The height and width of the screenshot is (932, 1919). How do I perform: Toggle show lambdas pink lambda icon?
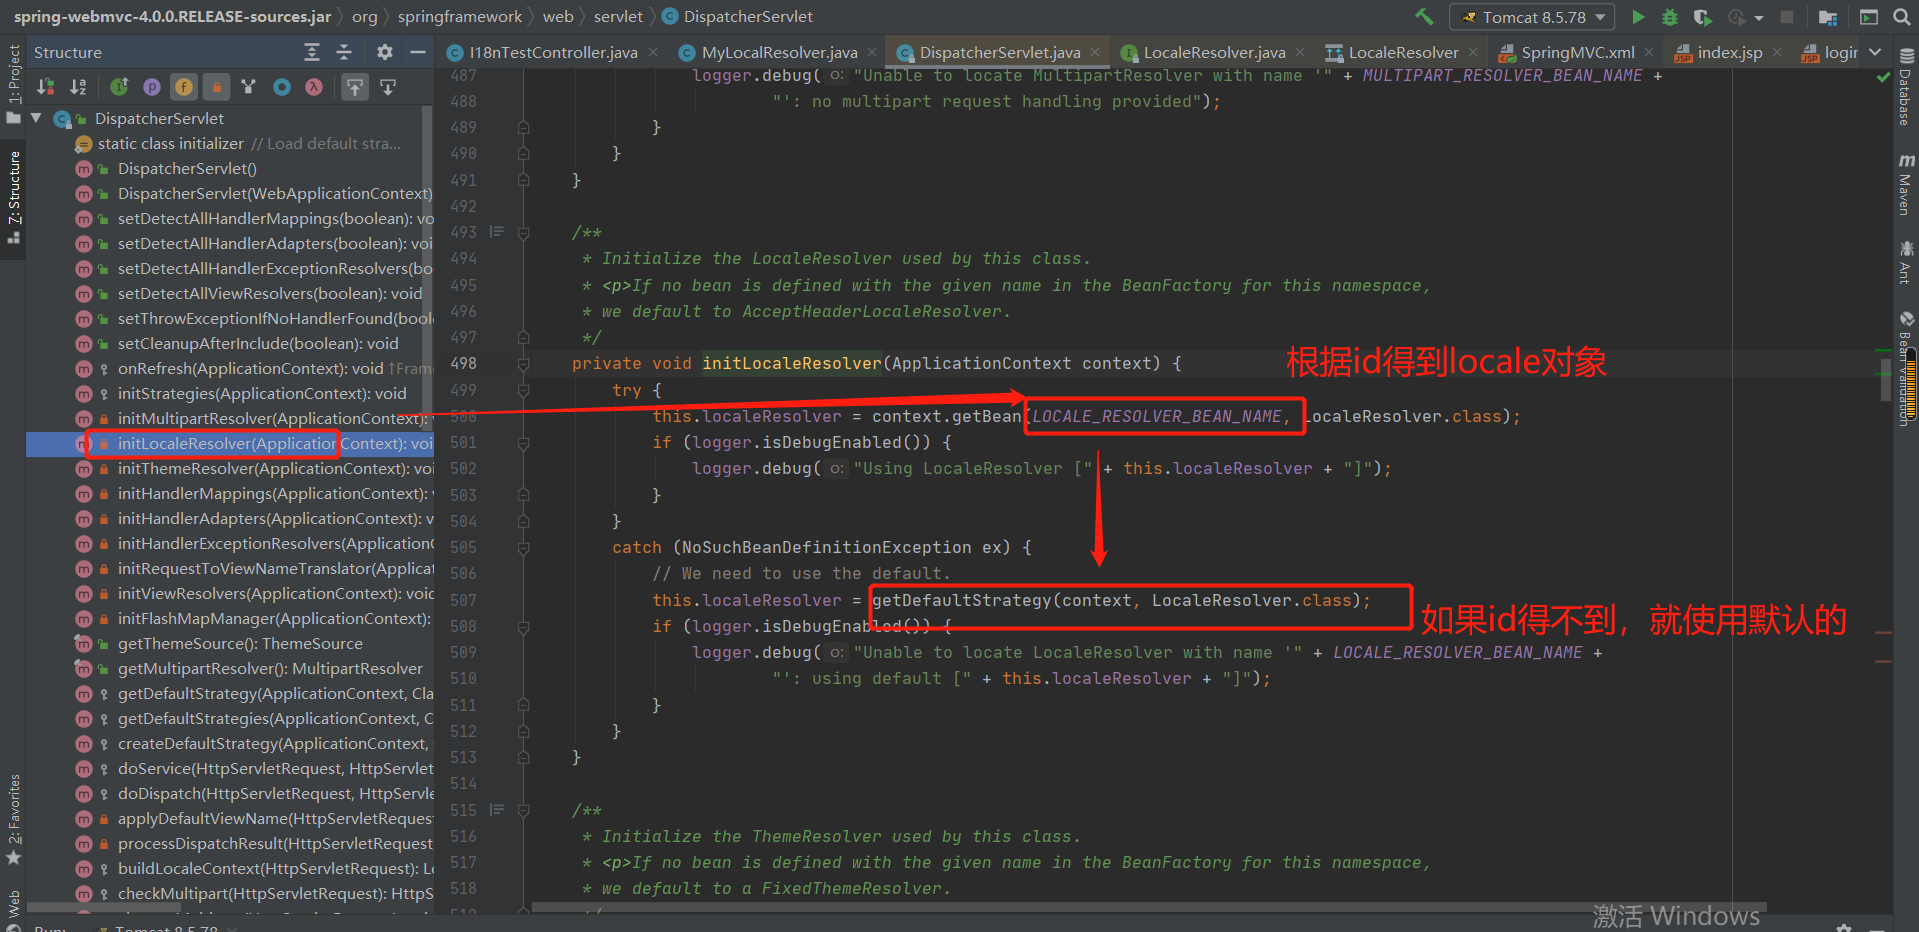pos(314,87)
